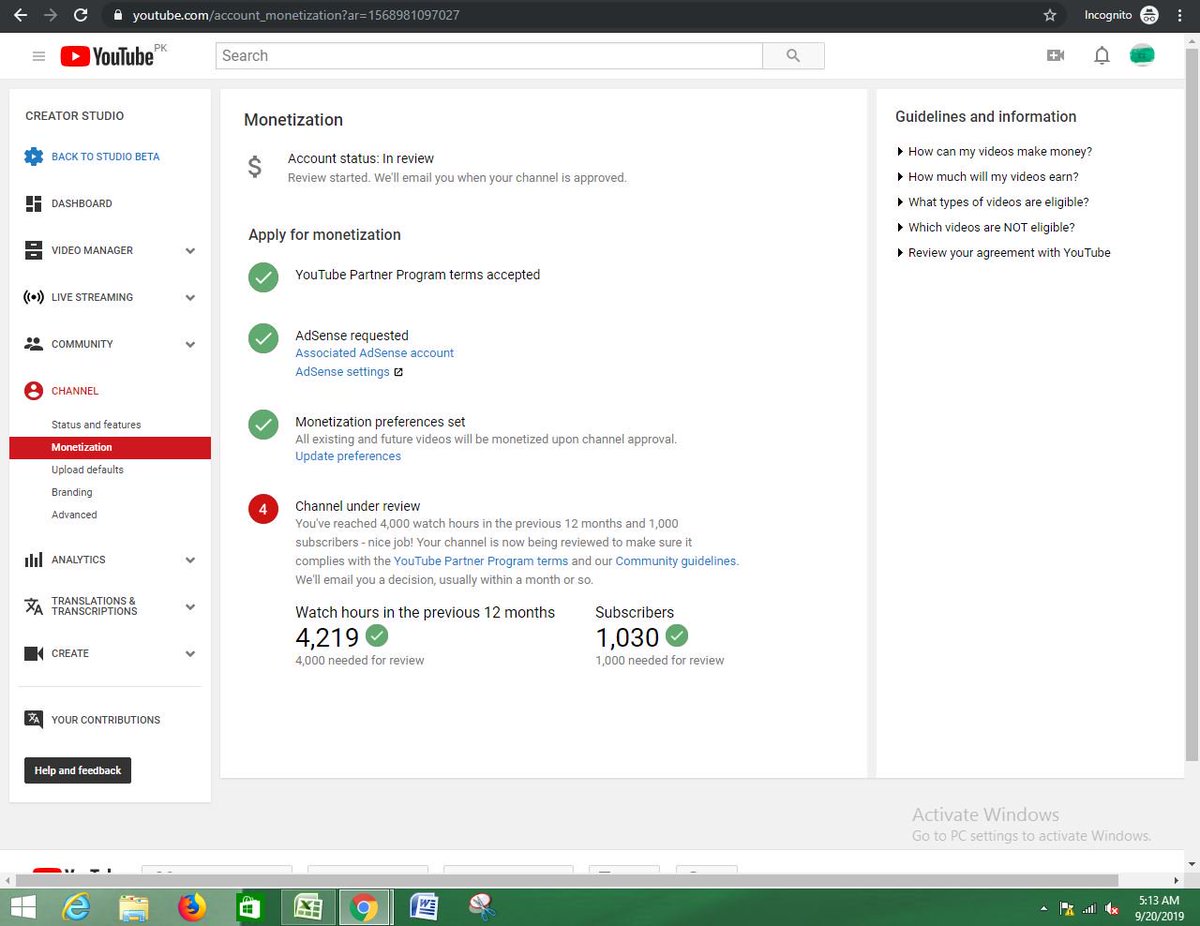Click the Channel person icon
1200x926 pixels.
pyautogui.click(x=34, y=391)
